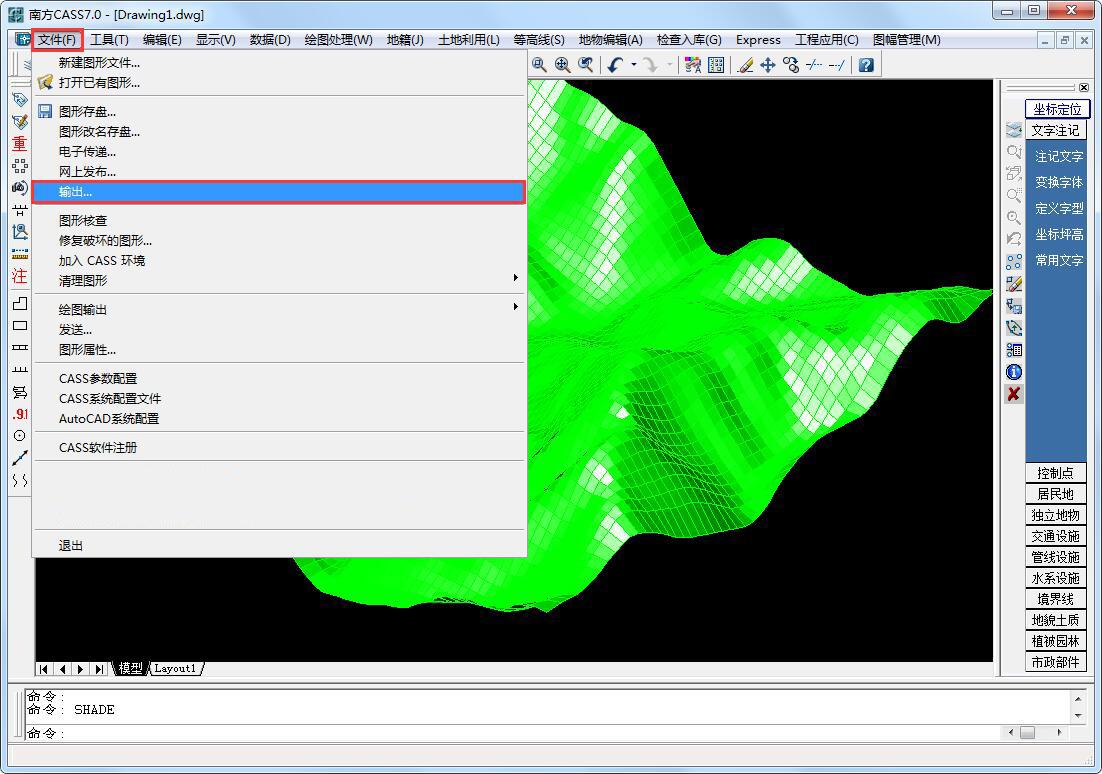The width and height of the screenshot is (1102, 774).
Task: Open the 交通设施 category button
Action: pos(1055,536)
